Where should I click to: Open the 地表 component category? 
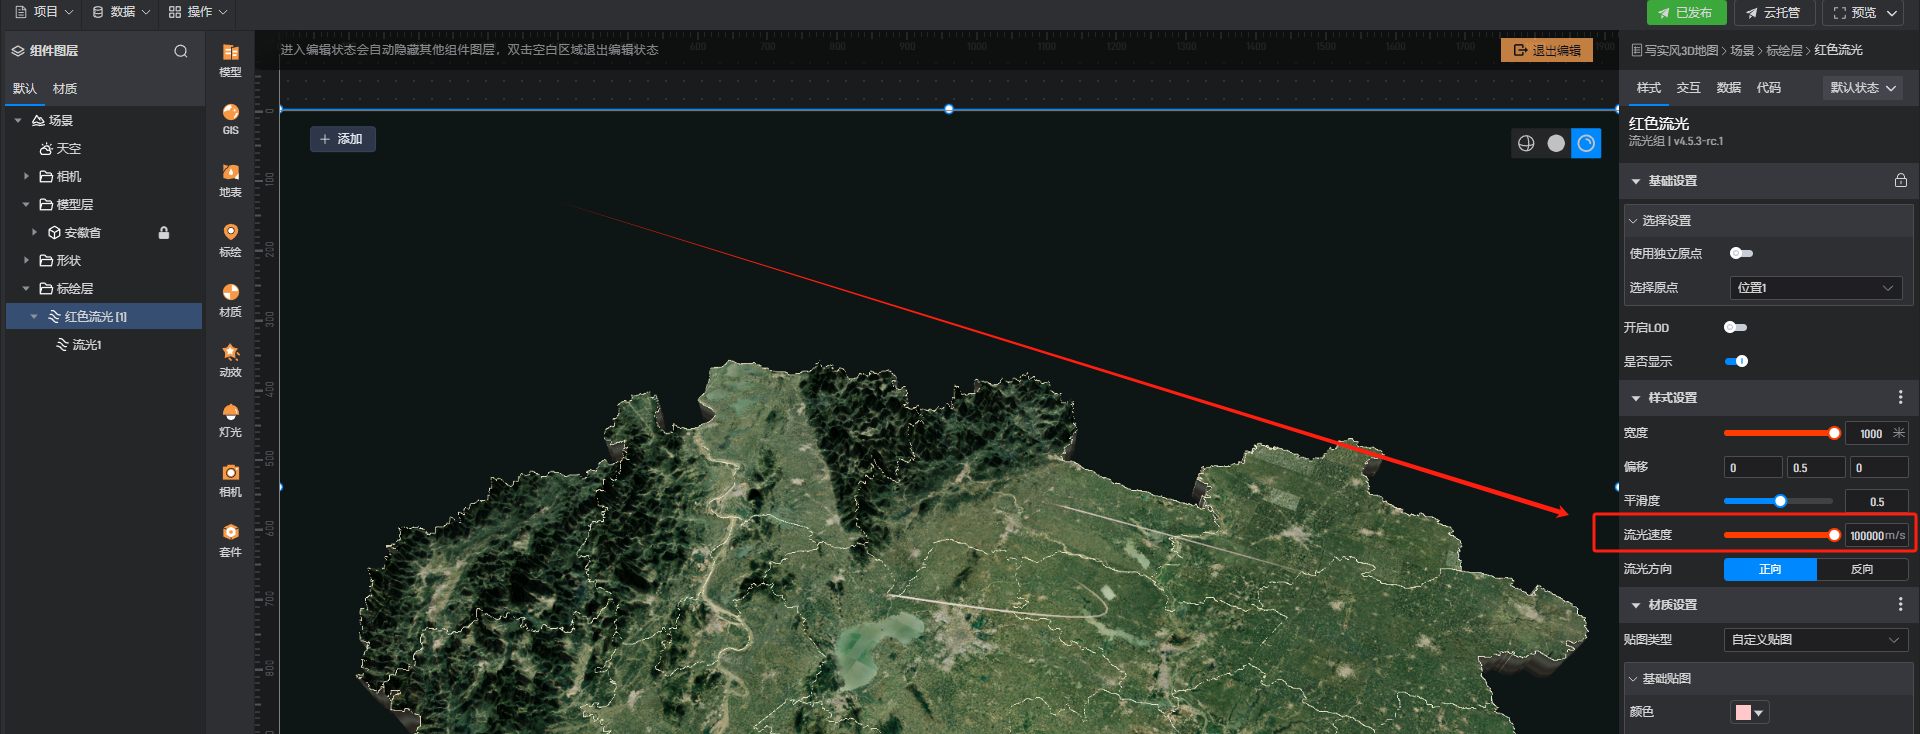(x=230, y=180)
